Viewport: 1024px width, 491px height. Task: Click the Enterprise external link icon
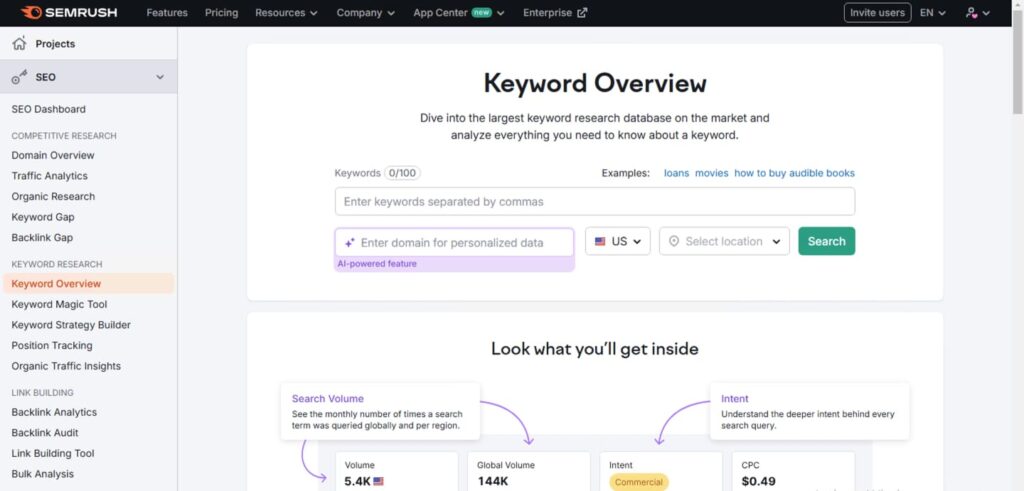point(582,12)
